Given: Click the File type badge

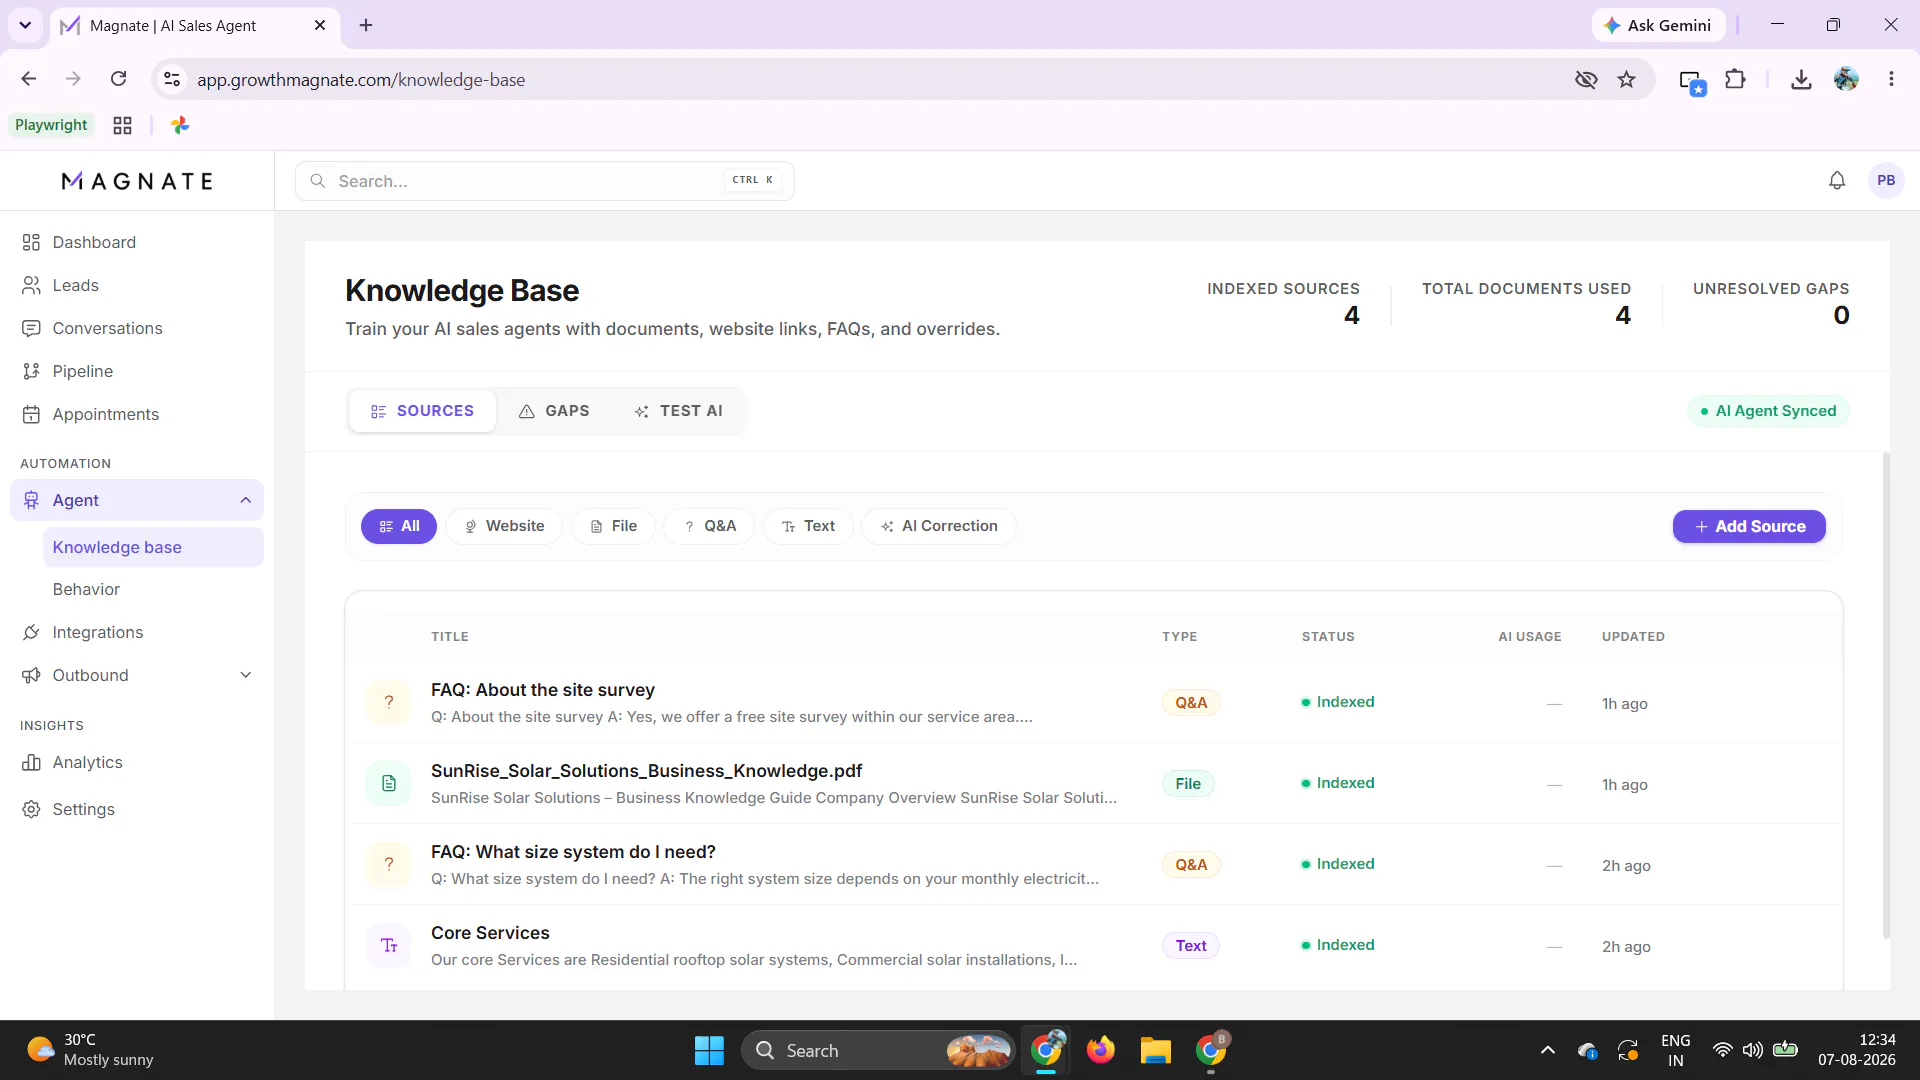Looking at the screenshot, I should point(1188,783).
